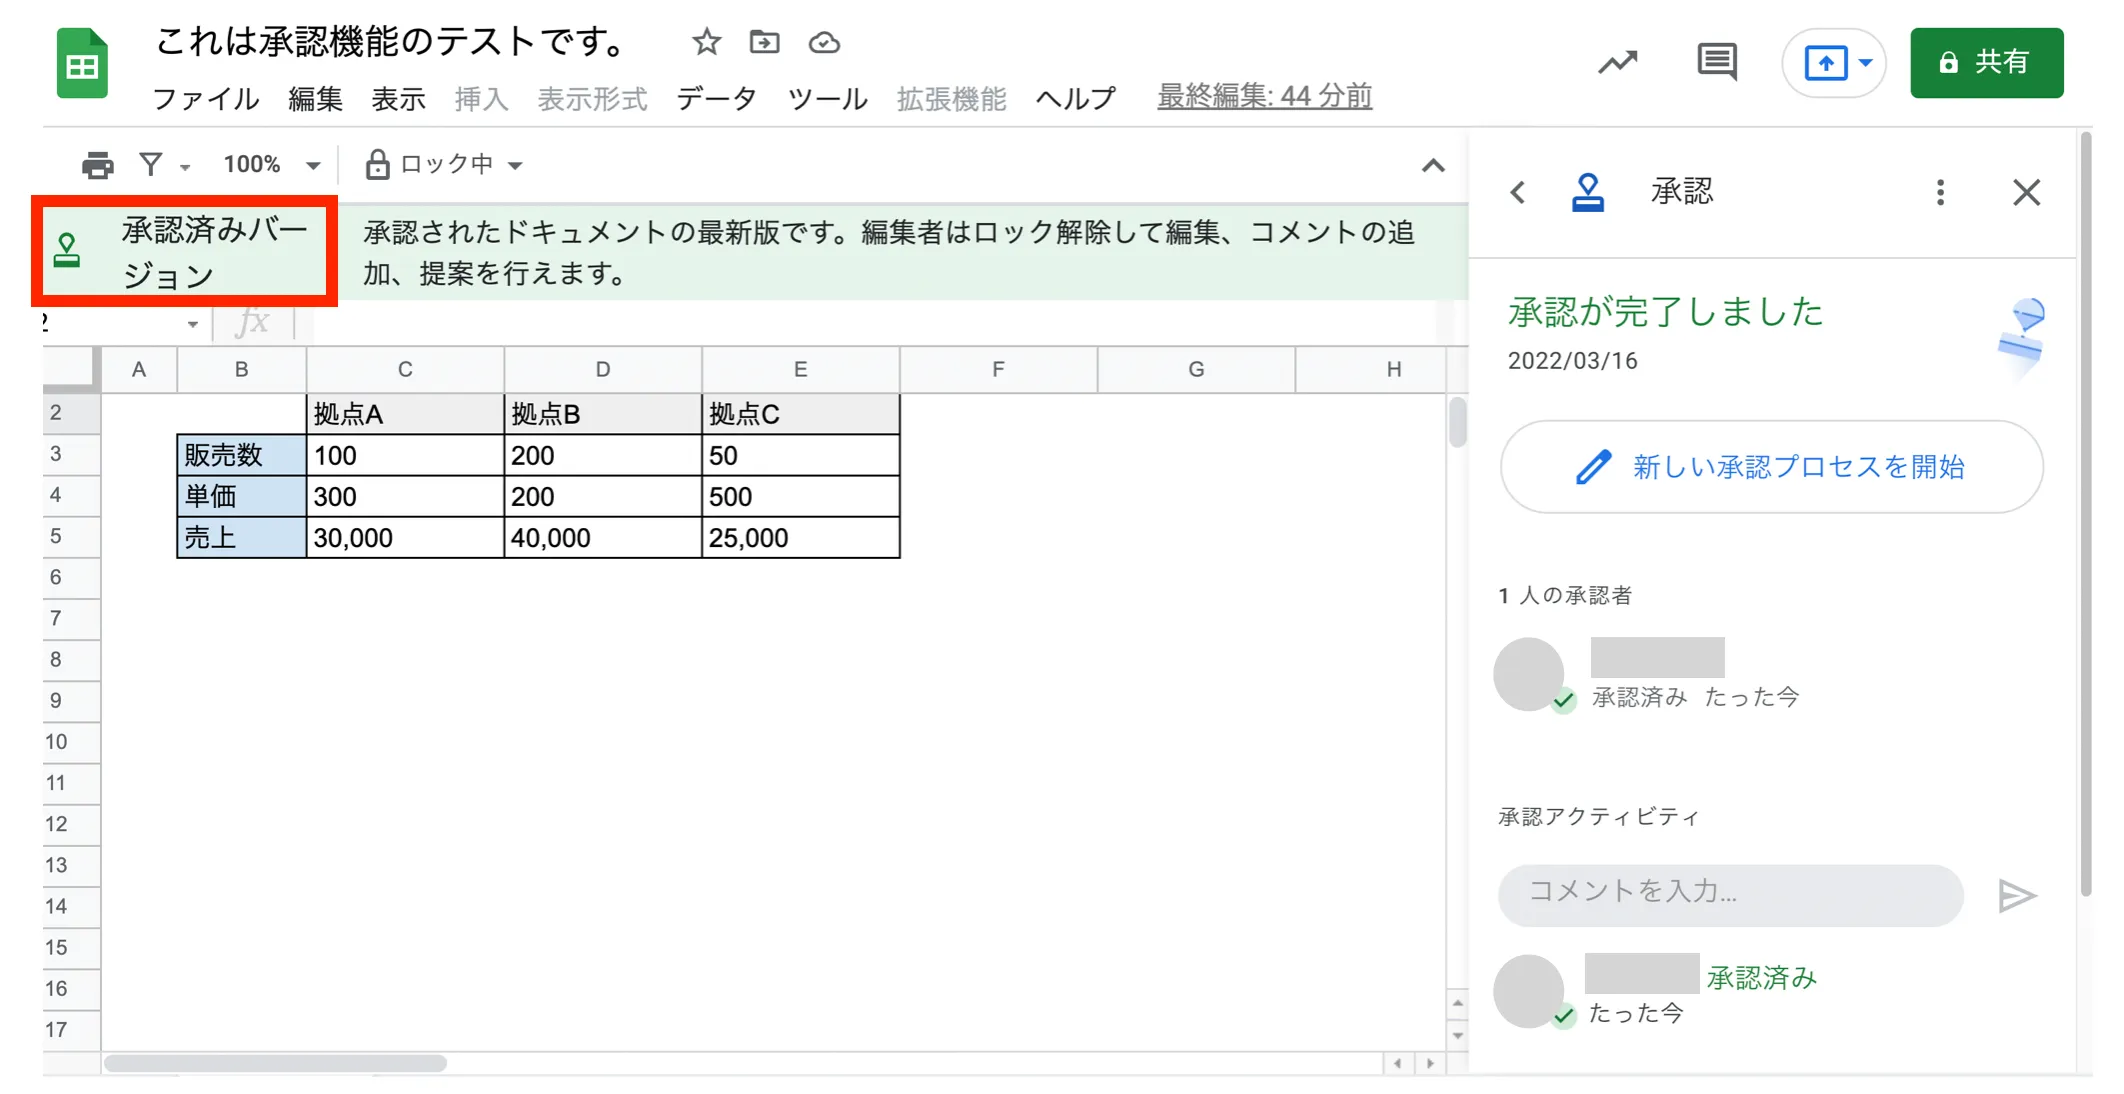
Task: Open the activity dashboard trend icon
Action: pos(1617,62)
